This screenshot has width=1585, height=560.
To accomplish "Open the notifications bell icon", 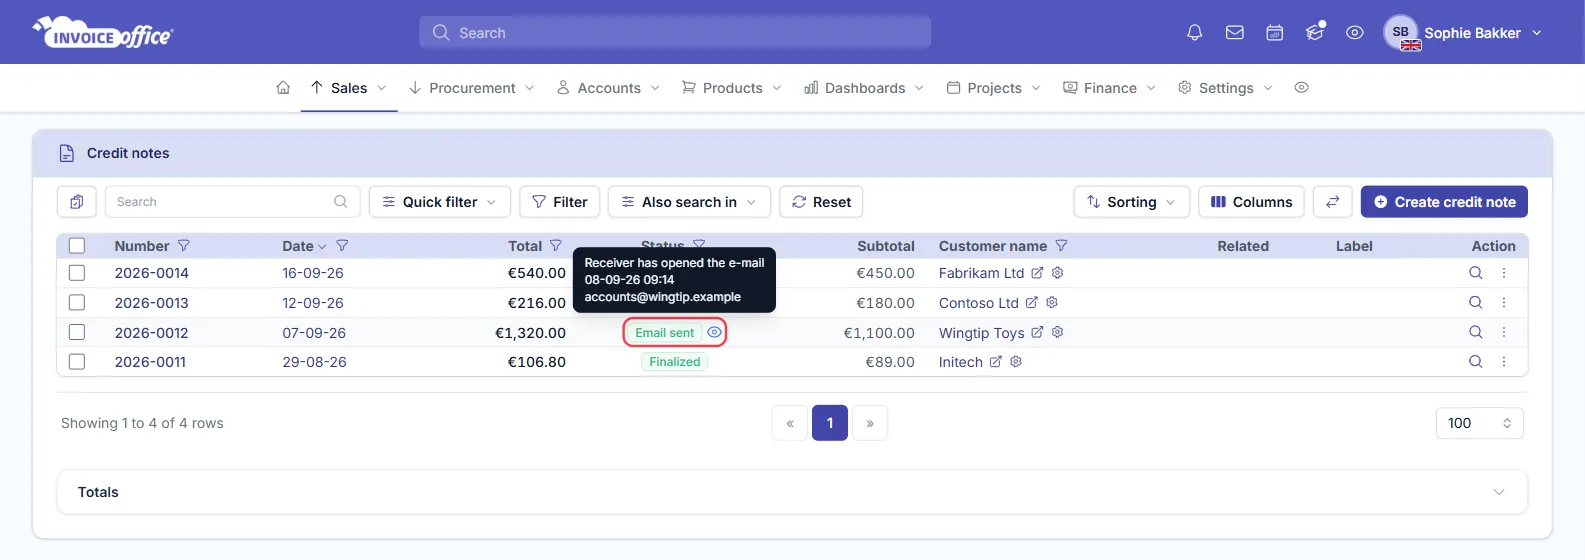I will 1194,33.
